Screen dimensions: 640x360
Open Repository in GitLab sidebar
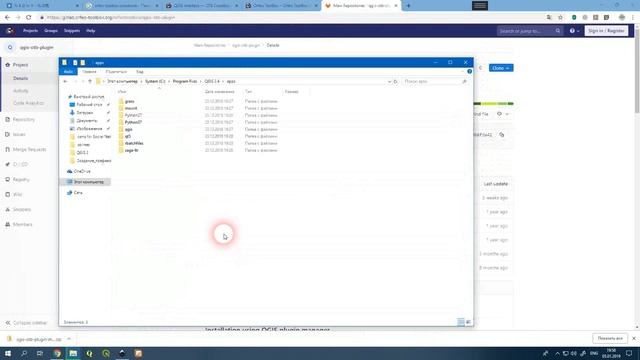coord(24,120)
